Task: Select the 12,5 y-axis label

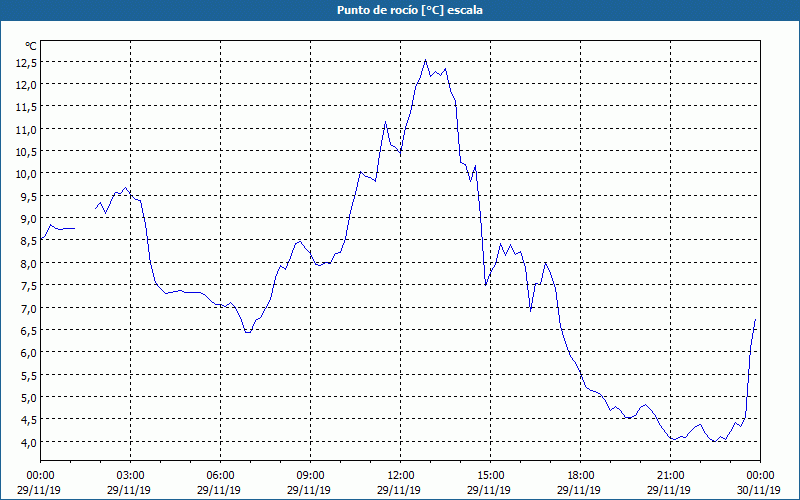Action: (x=27, y=62)
